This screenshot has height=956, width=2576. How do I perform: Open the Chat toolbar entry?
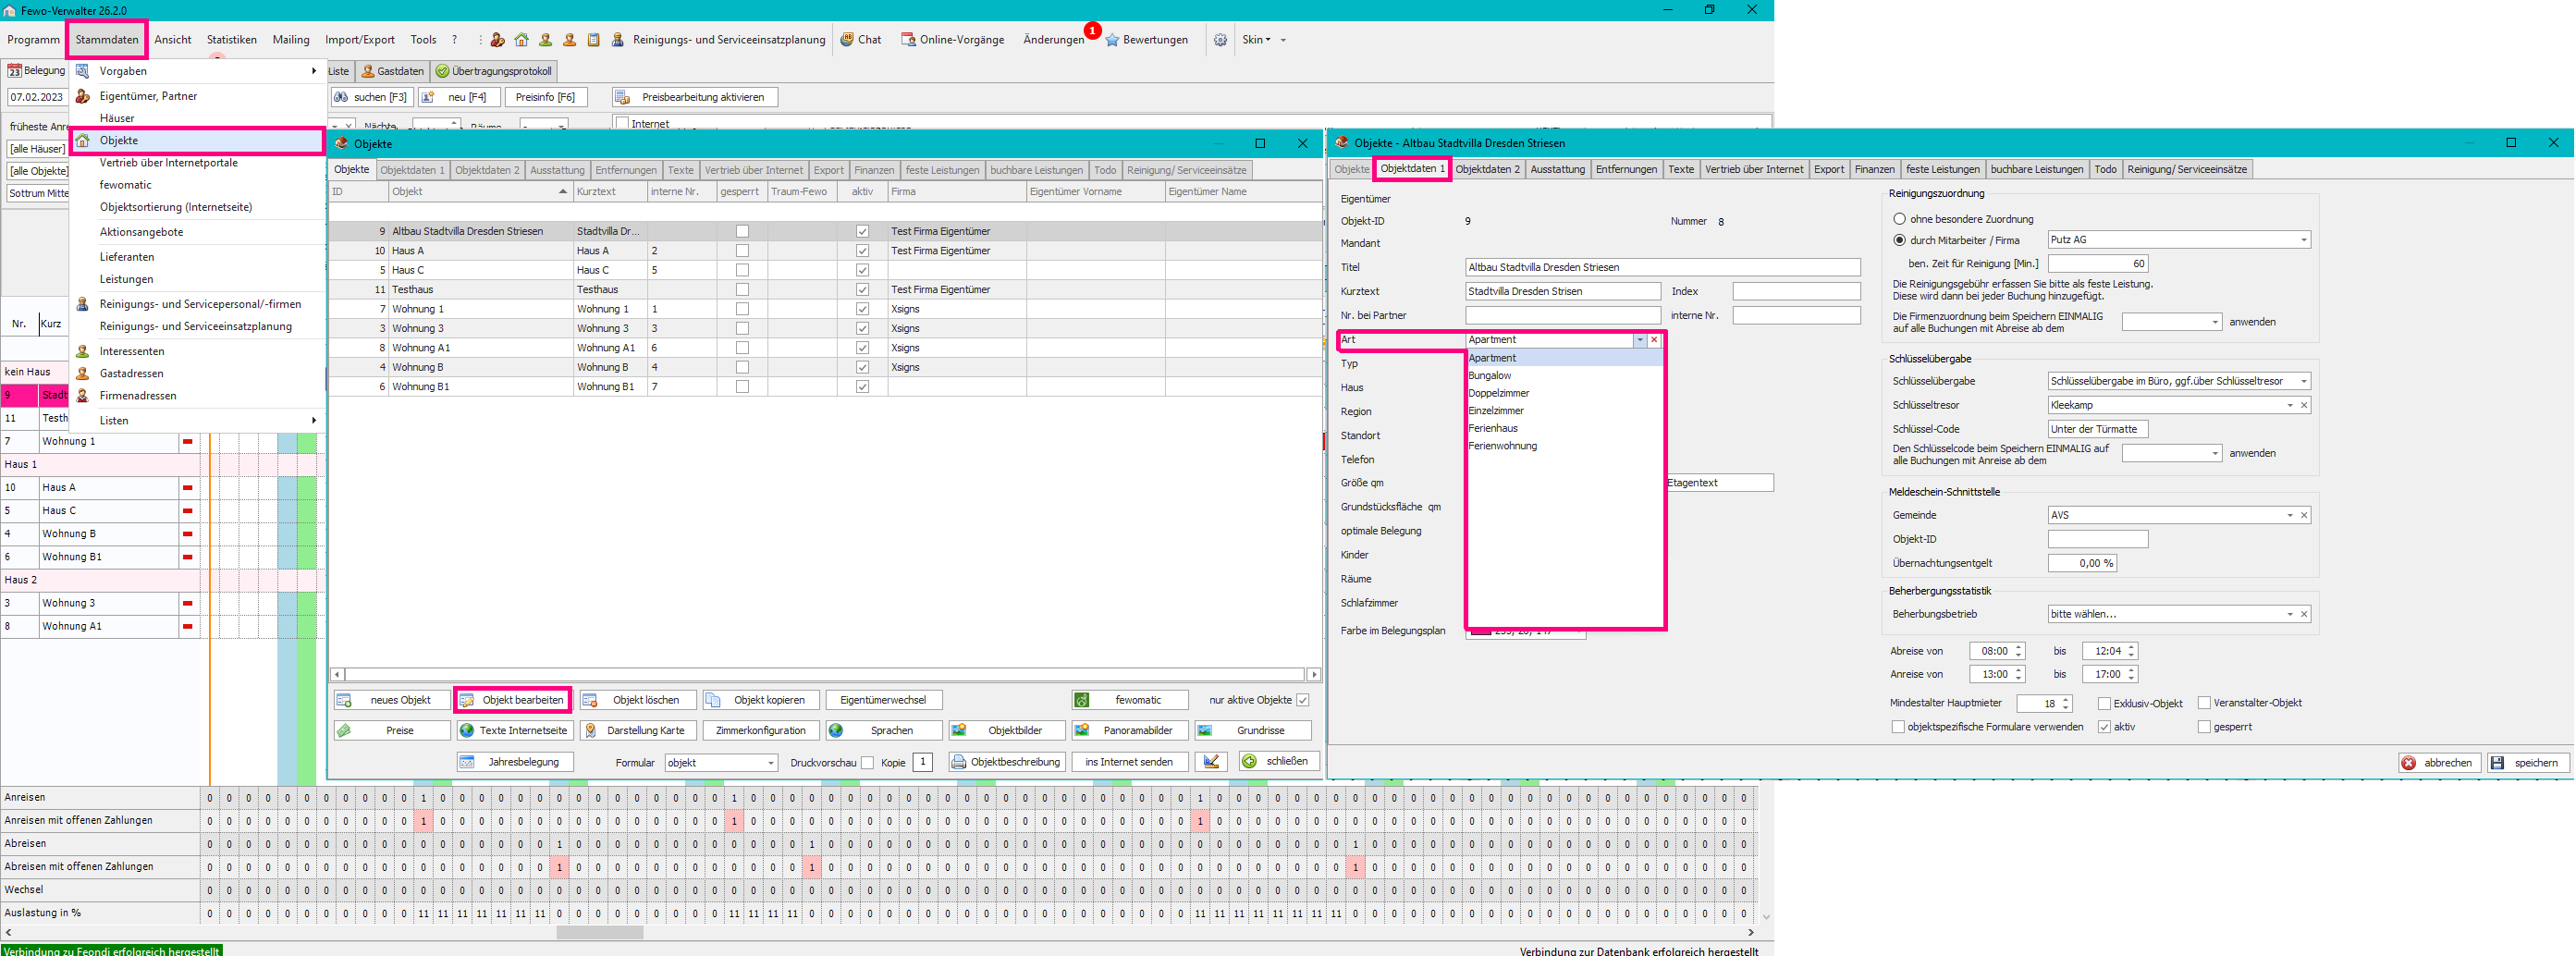861,40
